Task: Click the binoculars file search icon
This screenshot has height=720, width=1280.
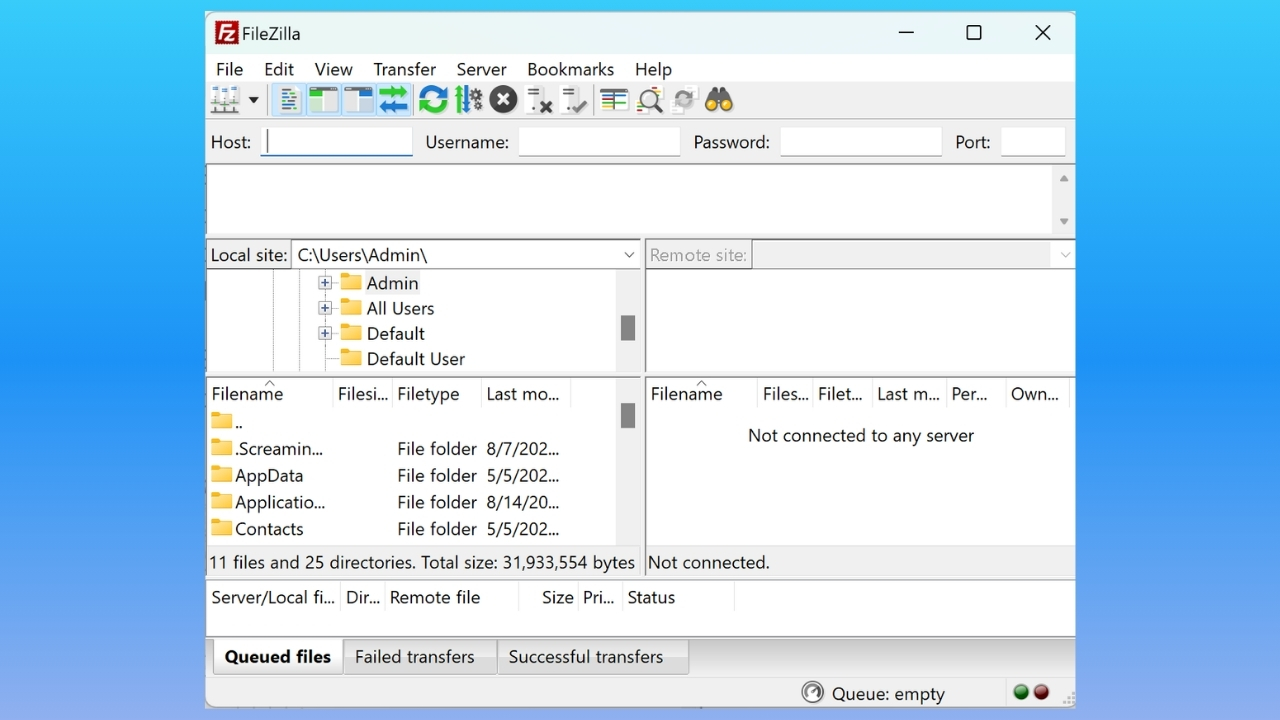Action: click(719, 100)
